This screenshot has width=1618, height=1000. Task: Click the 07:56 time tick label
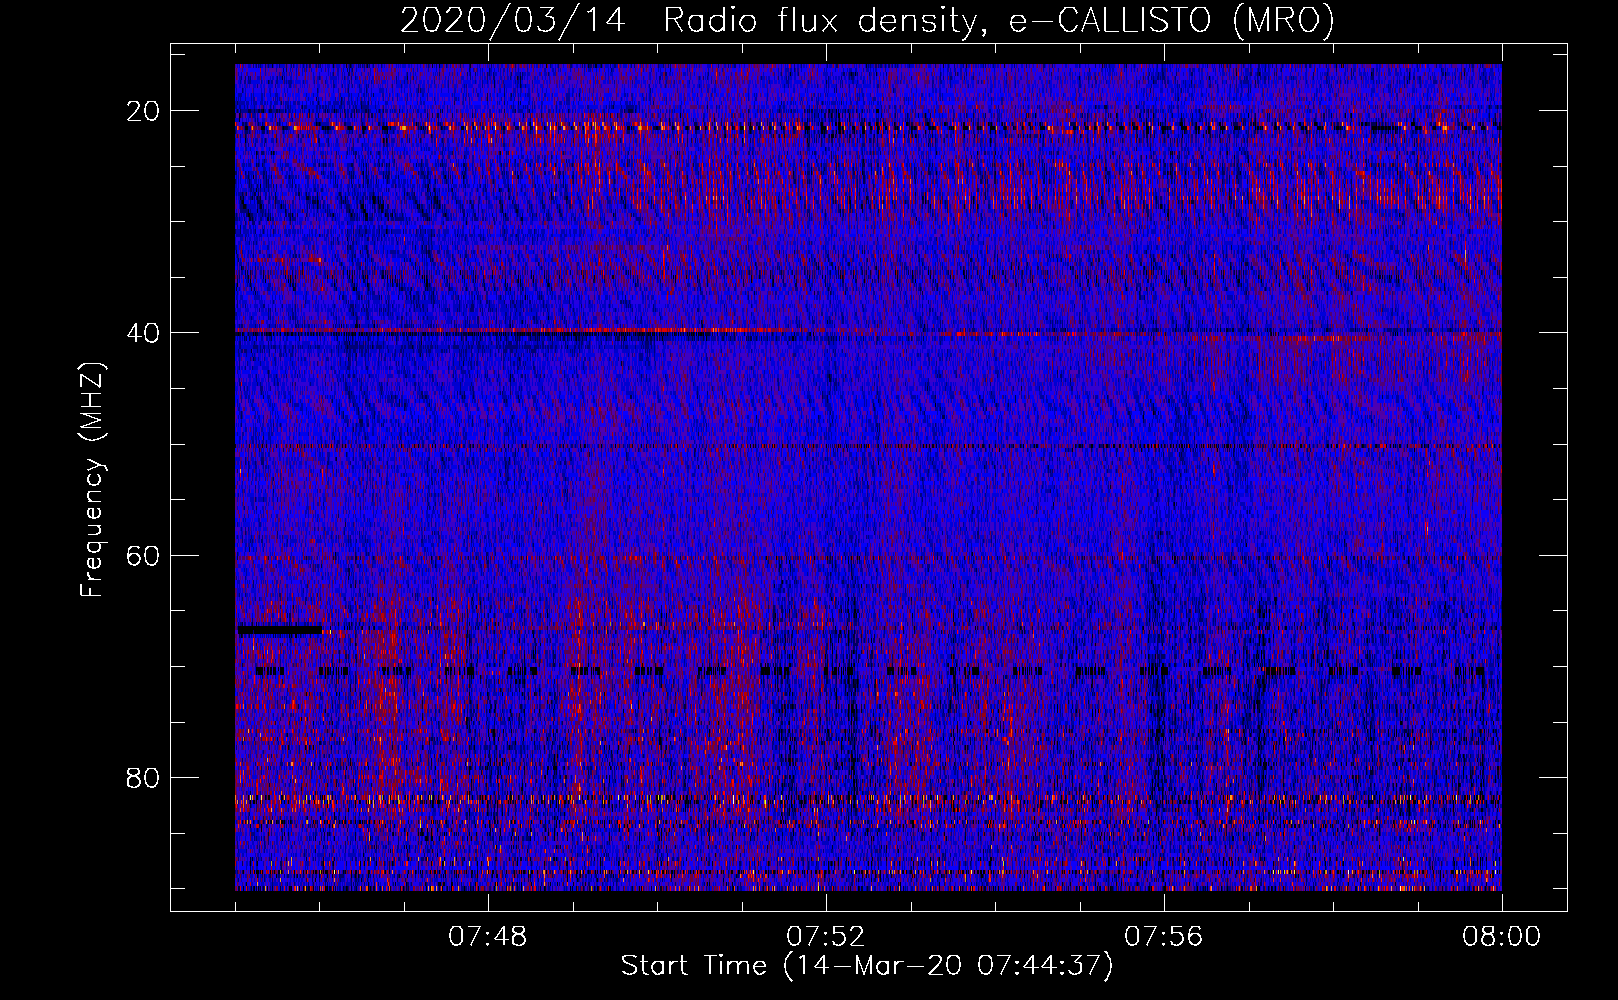click(x=1164, y=937)
